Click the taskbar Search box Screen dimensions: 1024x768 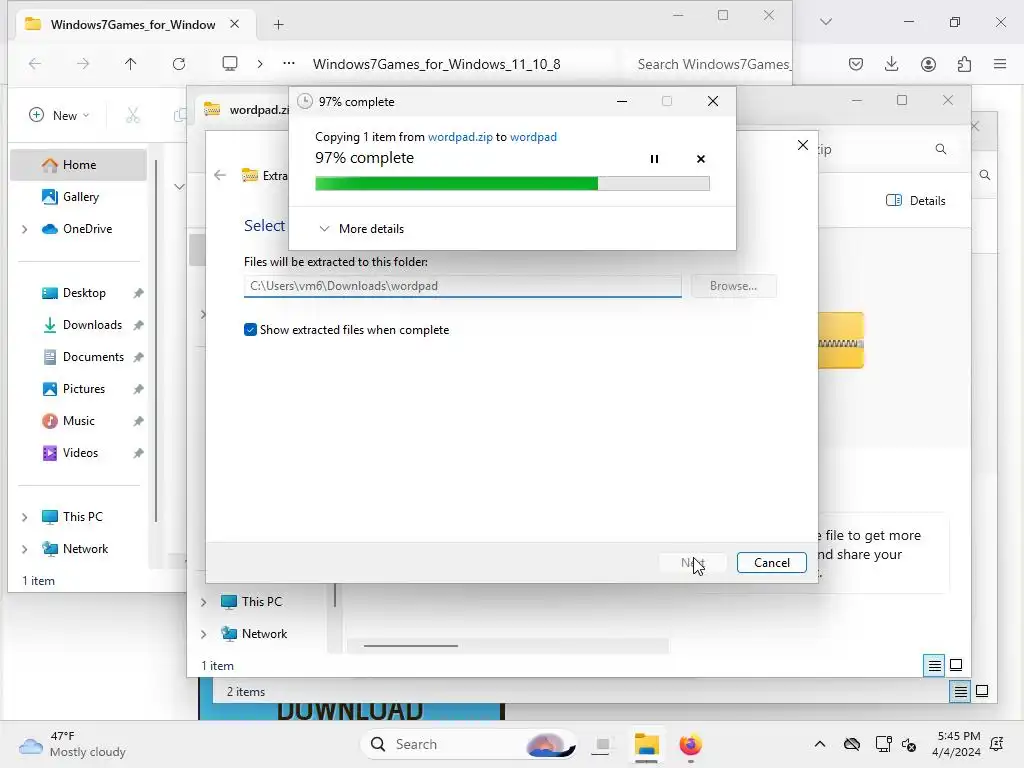click(469, 744)
